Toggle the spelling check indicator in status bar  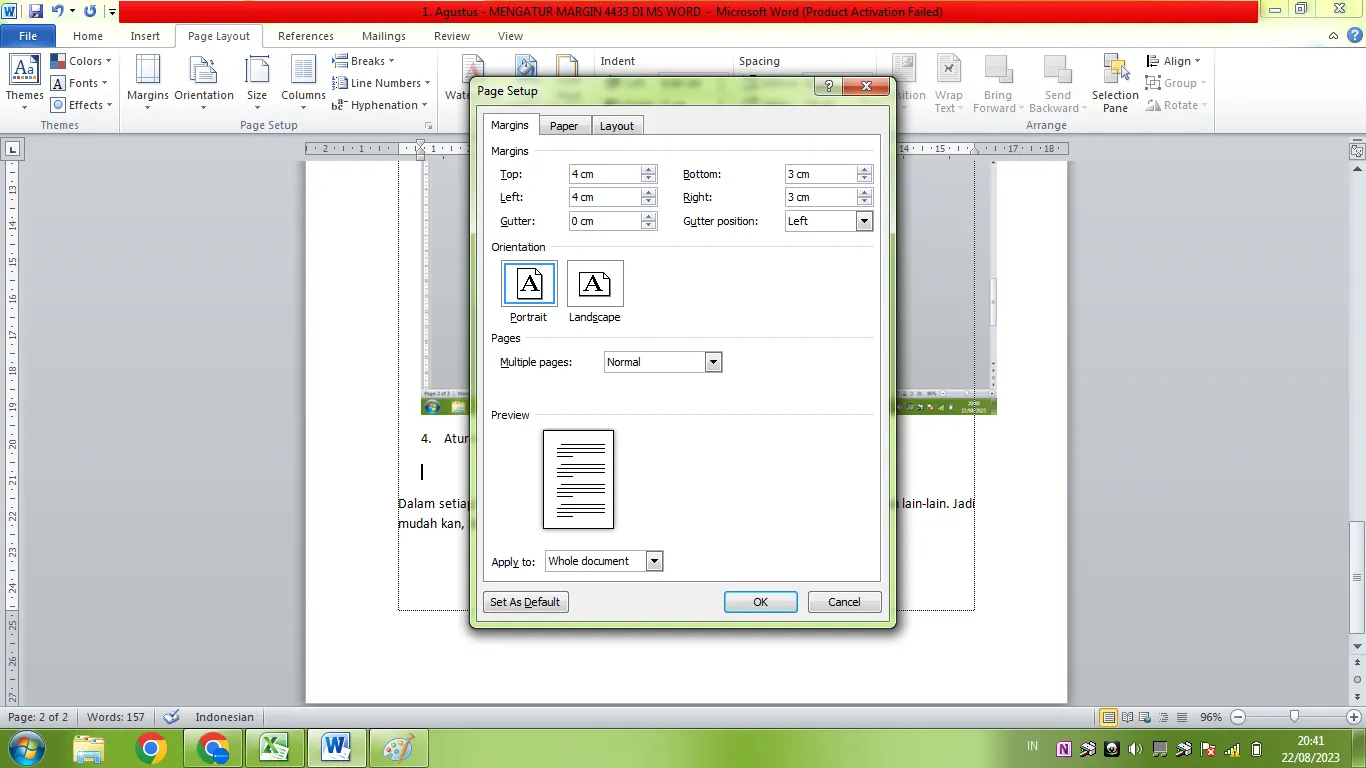171,717
